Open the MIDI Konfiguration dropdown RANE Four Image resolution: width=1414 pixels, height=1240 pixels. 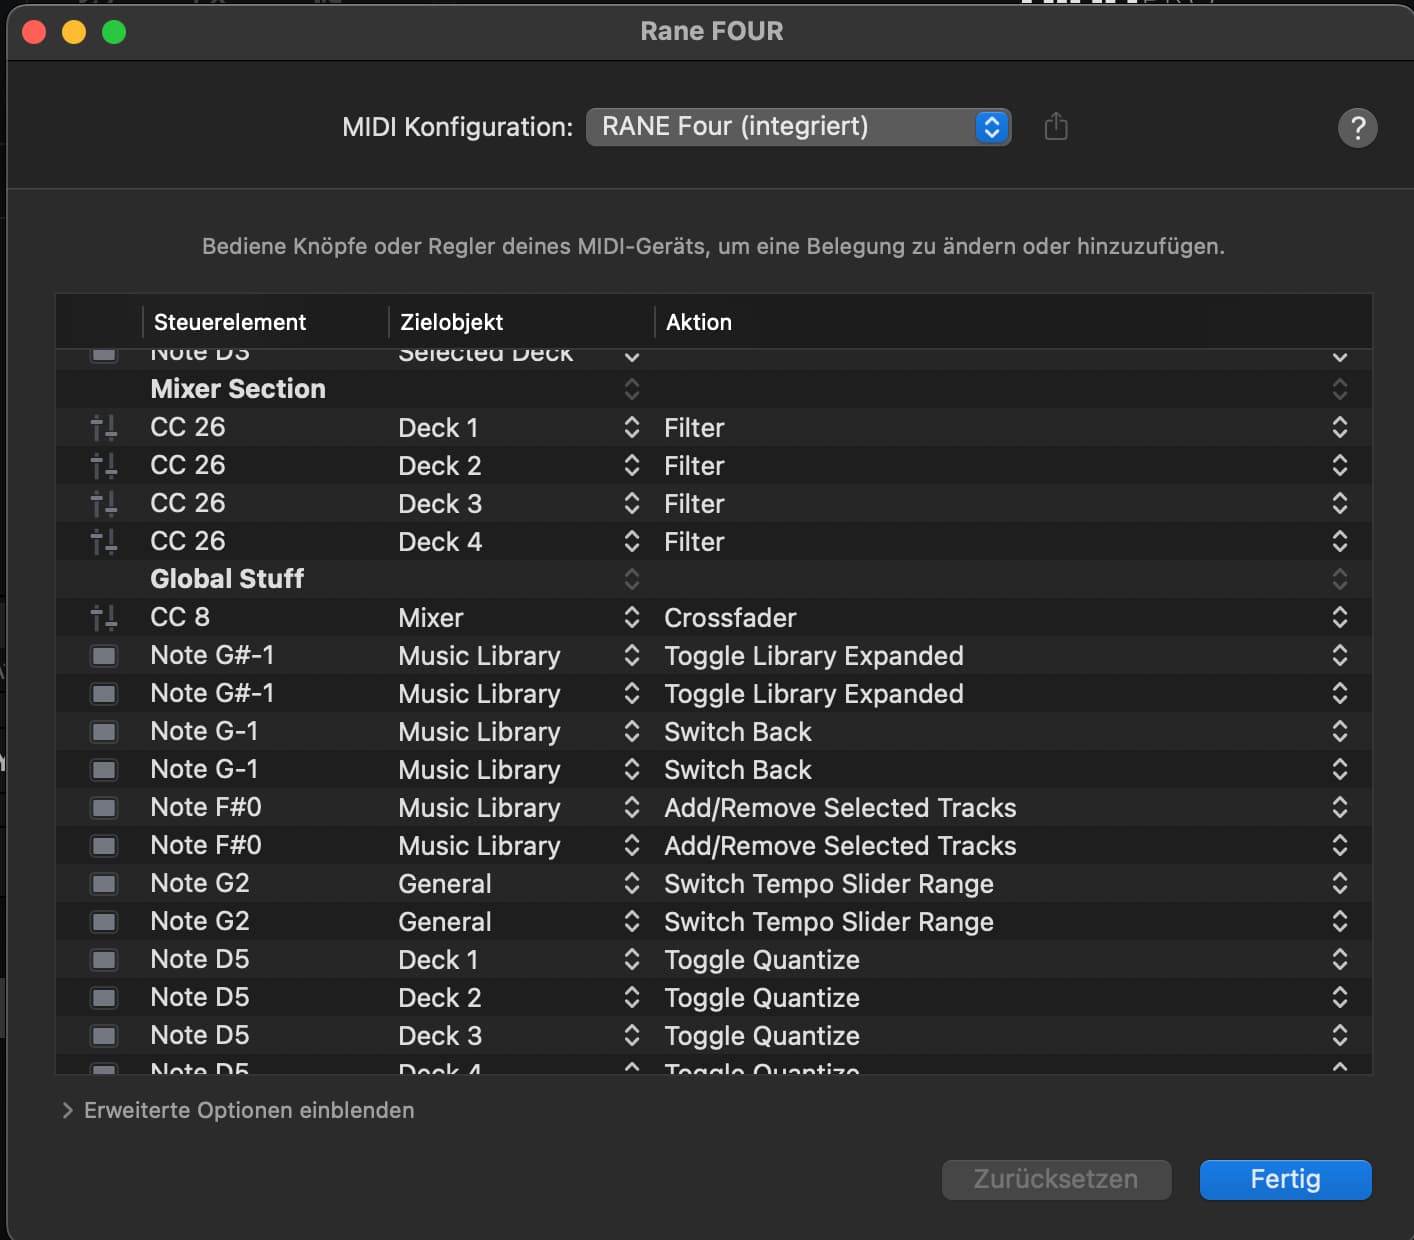pyautogui.click(x=798, y=127)
